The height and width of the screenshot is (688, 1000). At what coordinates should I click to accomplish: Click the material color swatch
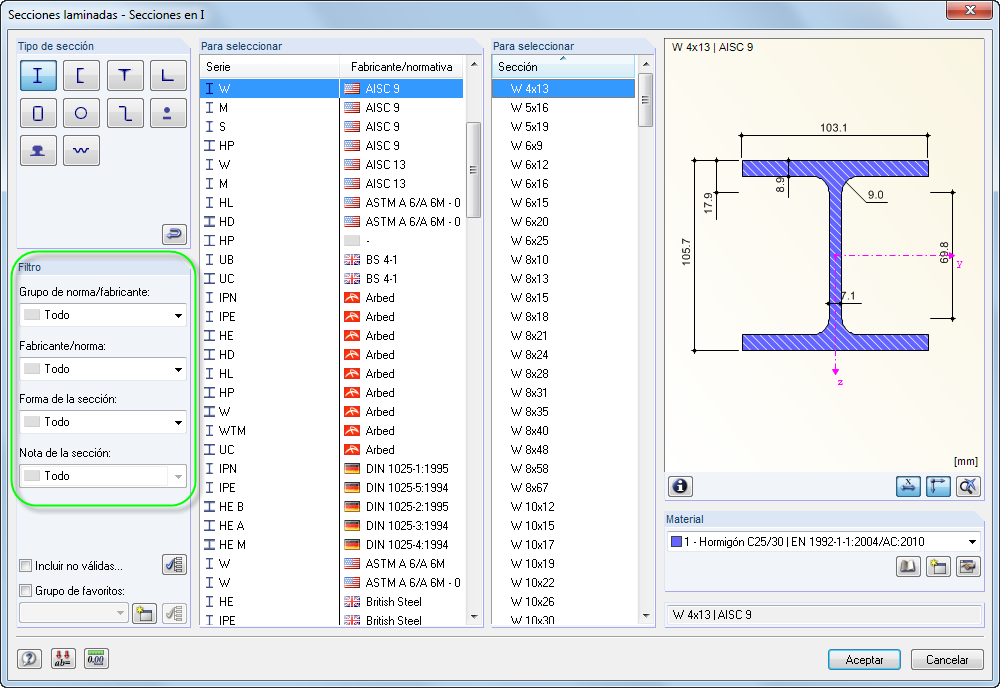coord(676,542)
